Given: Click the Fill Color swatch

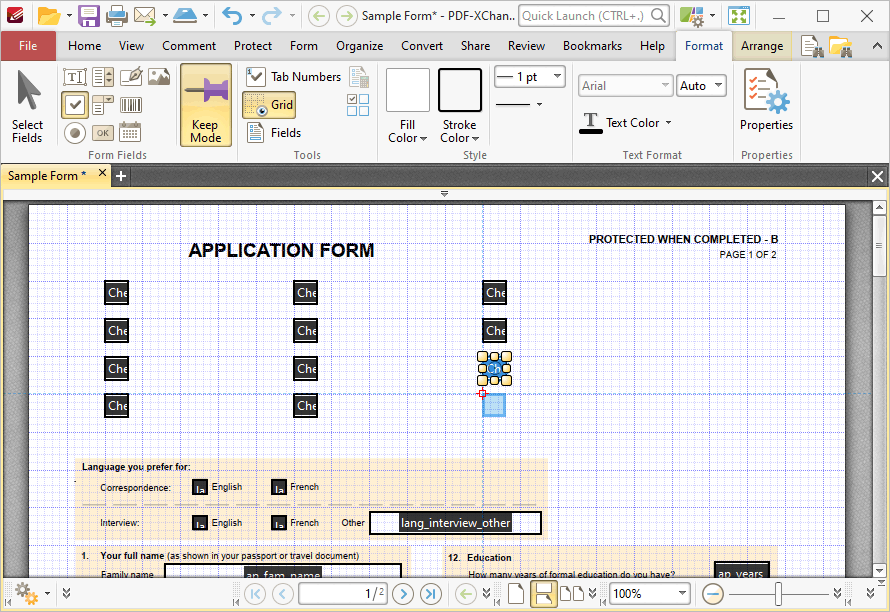Looking at the screenshot, I should pyautogui.click(x=408, y=90).
